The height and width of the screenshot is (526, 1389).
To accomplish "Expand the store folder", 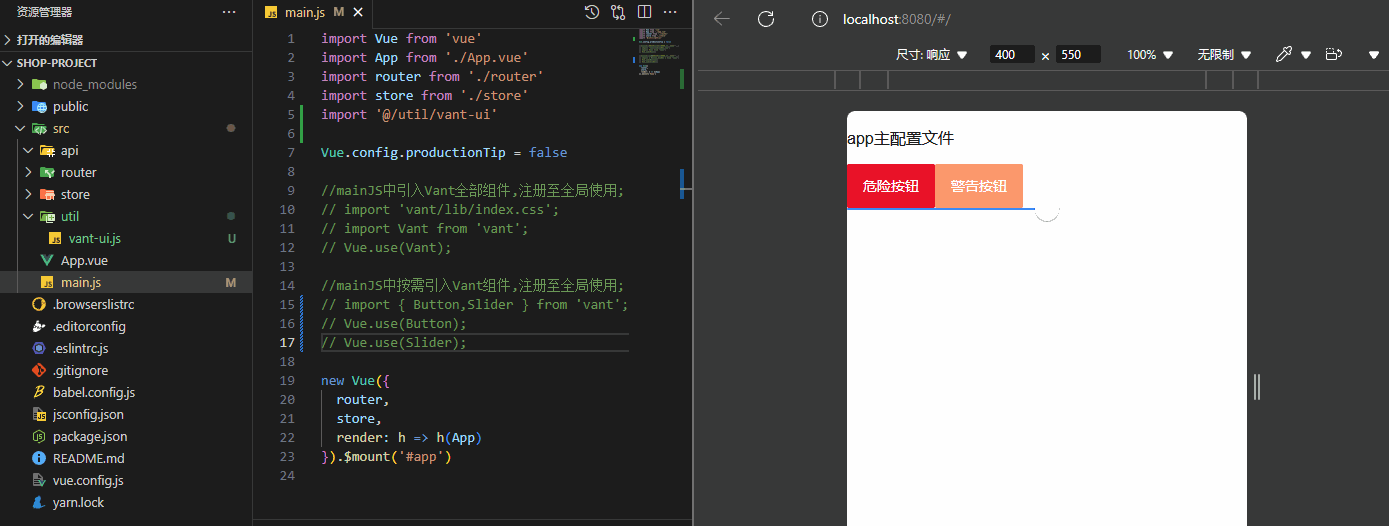I will 126,194.
